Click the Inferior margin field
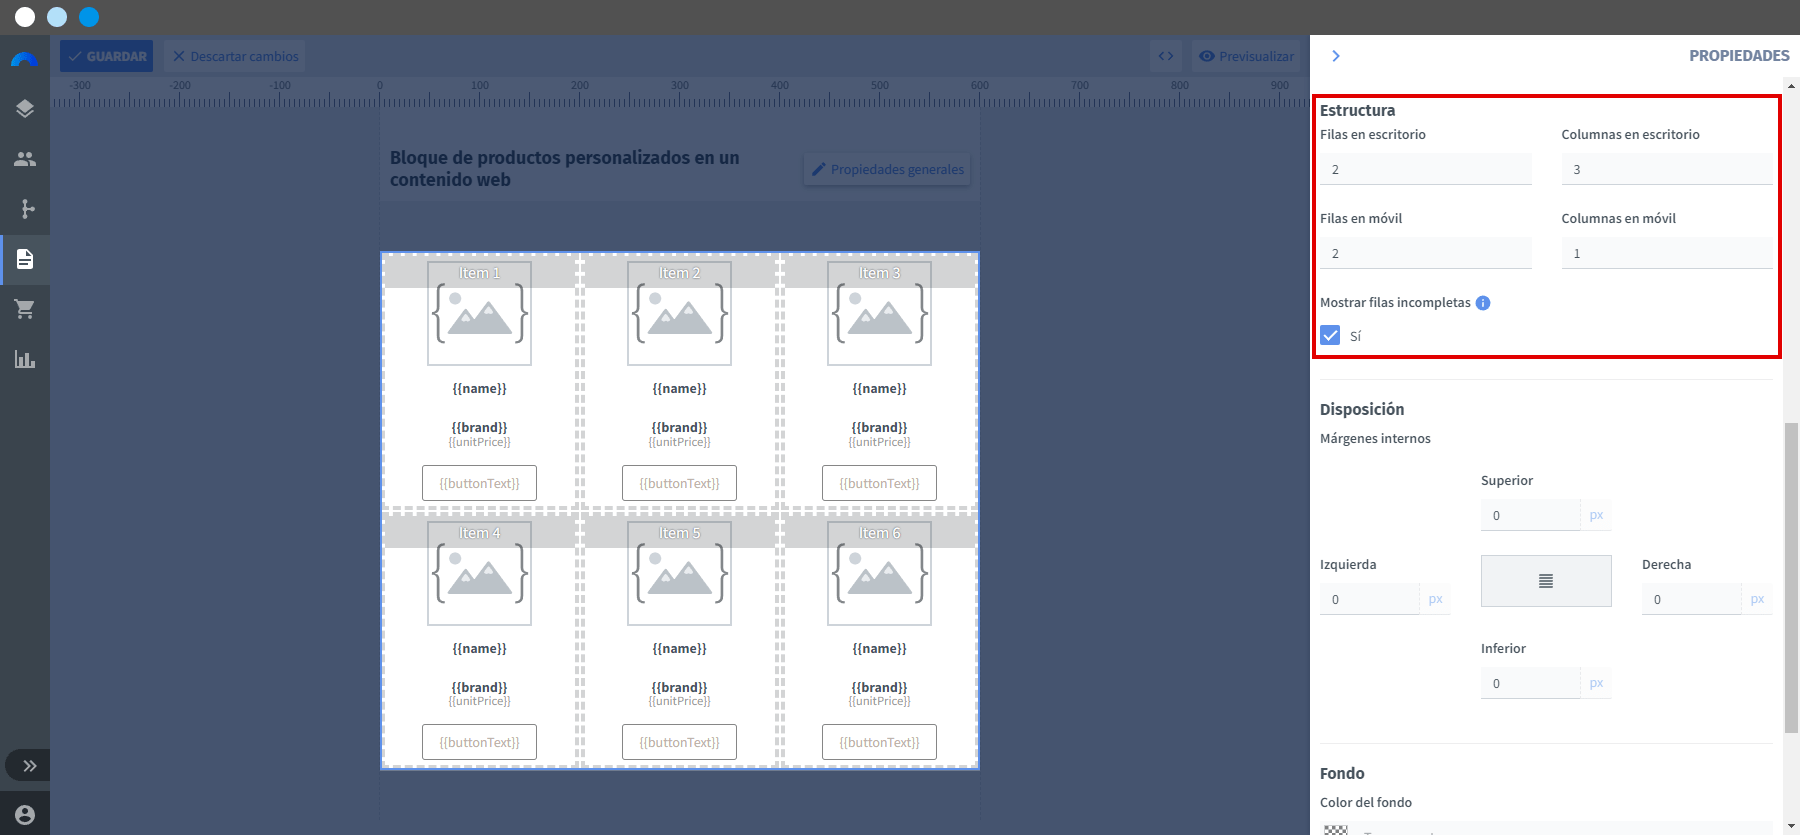 pyautogui.click(x=1531, y=683)
